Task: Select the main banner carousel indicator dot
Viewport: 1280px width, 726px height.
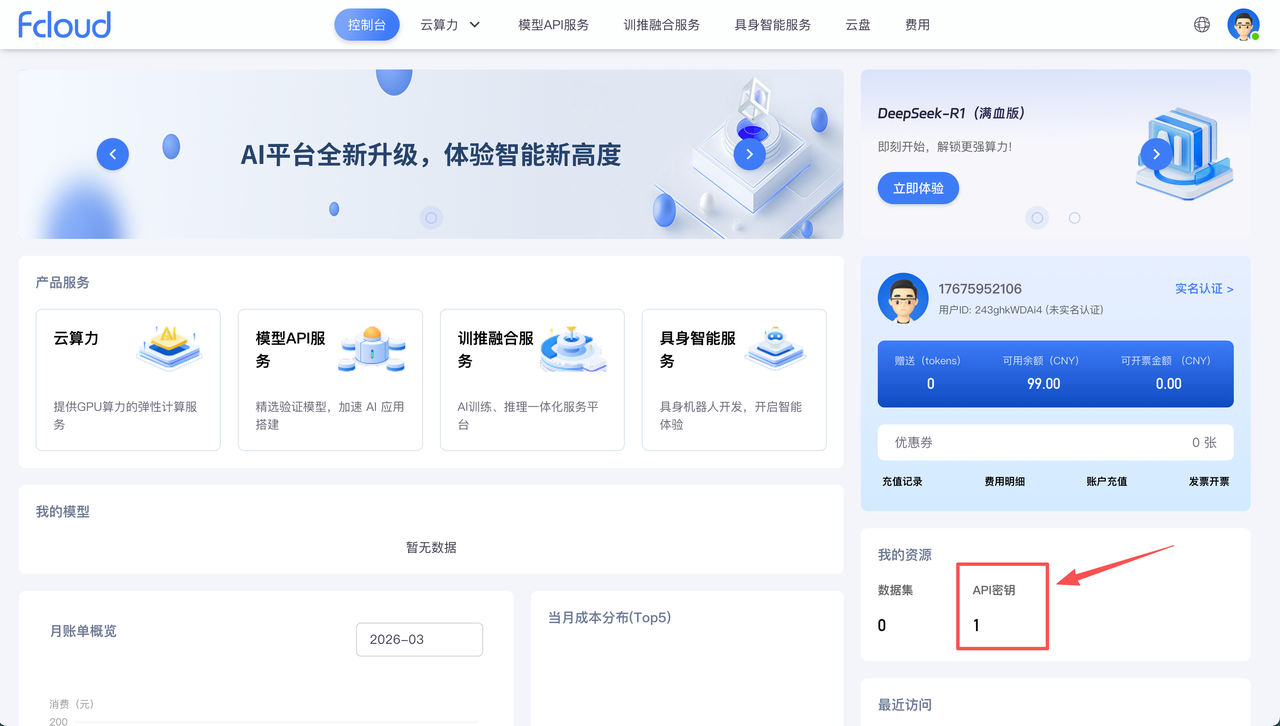Action: (431, 217)
